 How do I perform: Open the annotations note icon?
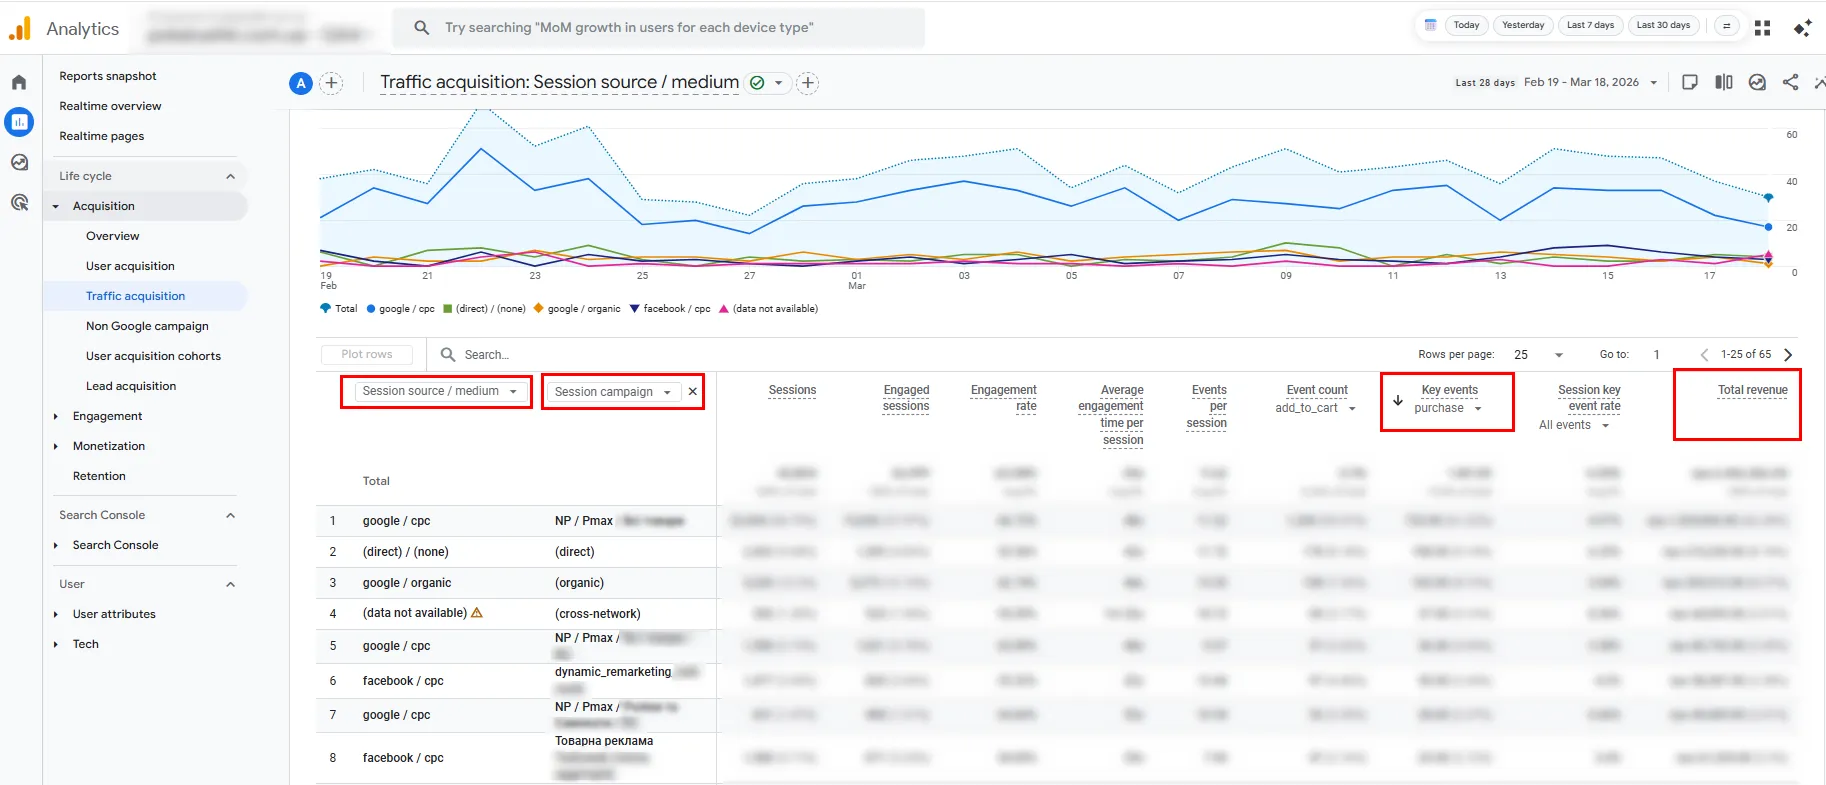[1690, 83]
